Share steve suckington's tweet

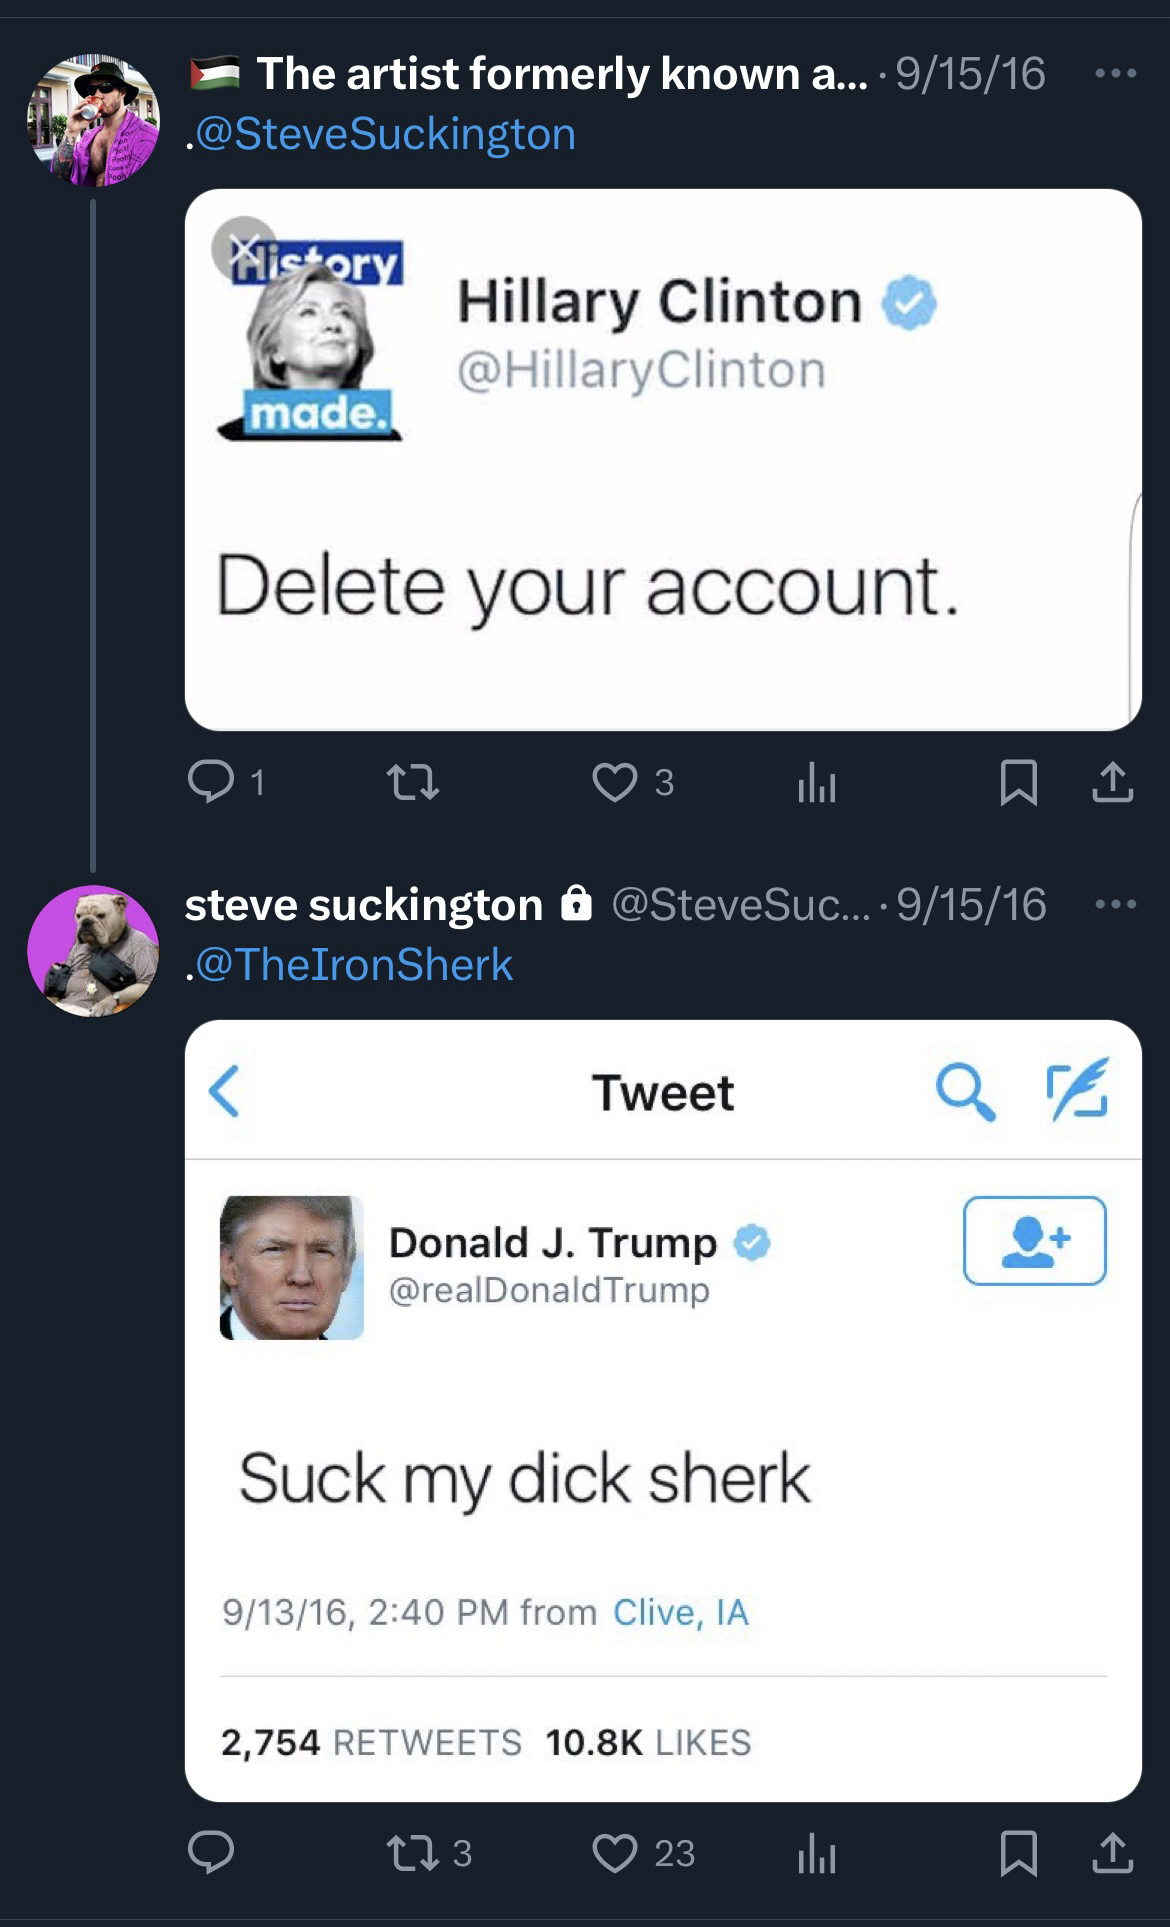tap(1112, 1853)
